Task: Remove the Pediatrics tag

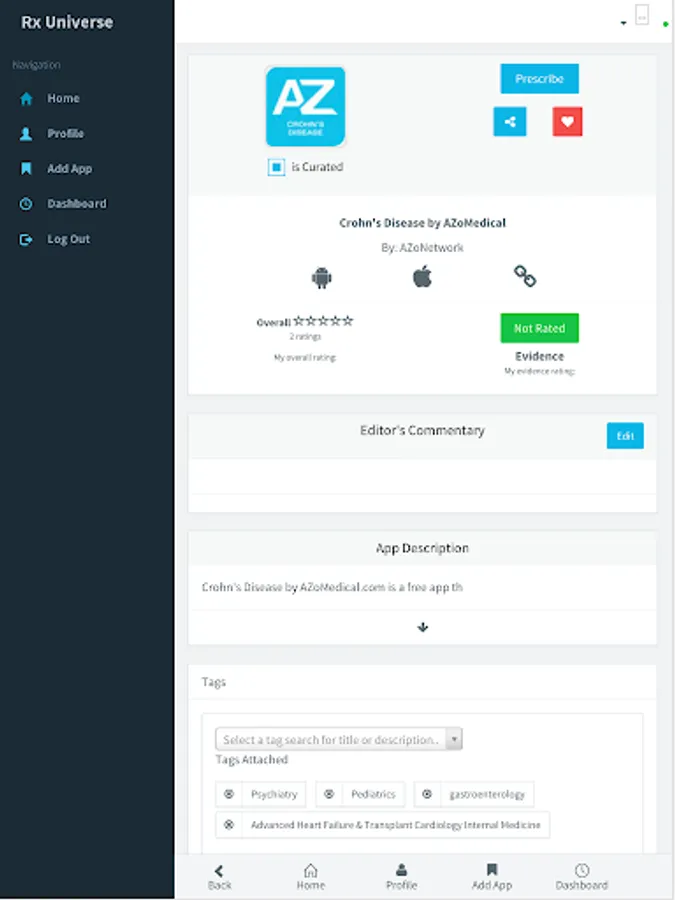Action: [x=329, y=794]
